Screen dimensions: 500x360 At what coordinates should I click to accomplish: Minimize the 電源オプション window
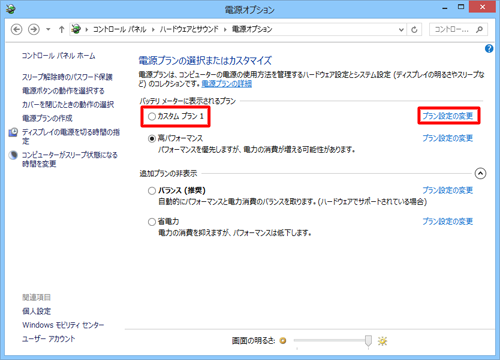(x=445, y=7)
